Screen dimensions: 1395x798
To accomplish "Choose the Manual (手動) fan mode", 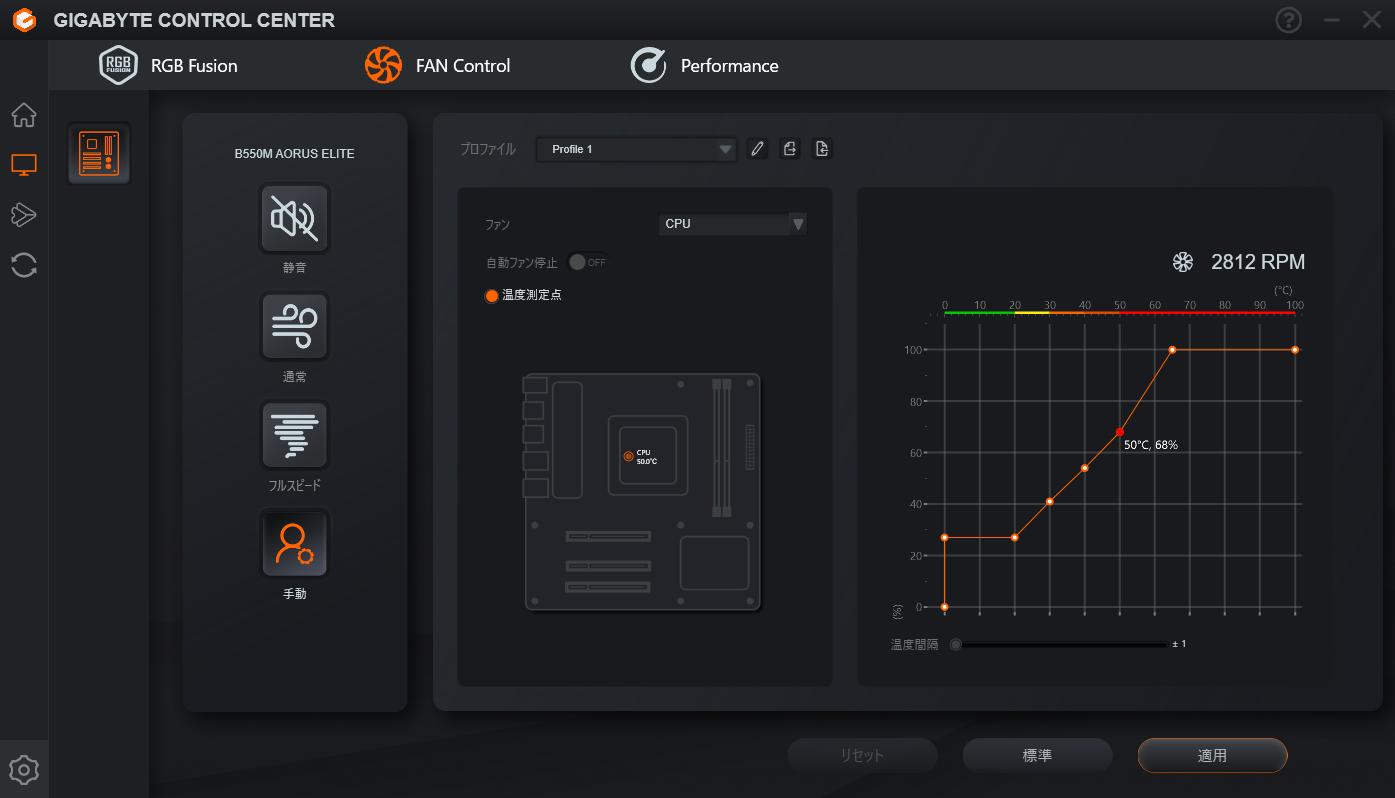I will pos(295,543).
